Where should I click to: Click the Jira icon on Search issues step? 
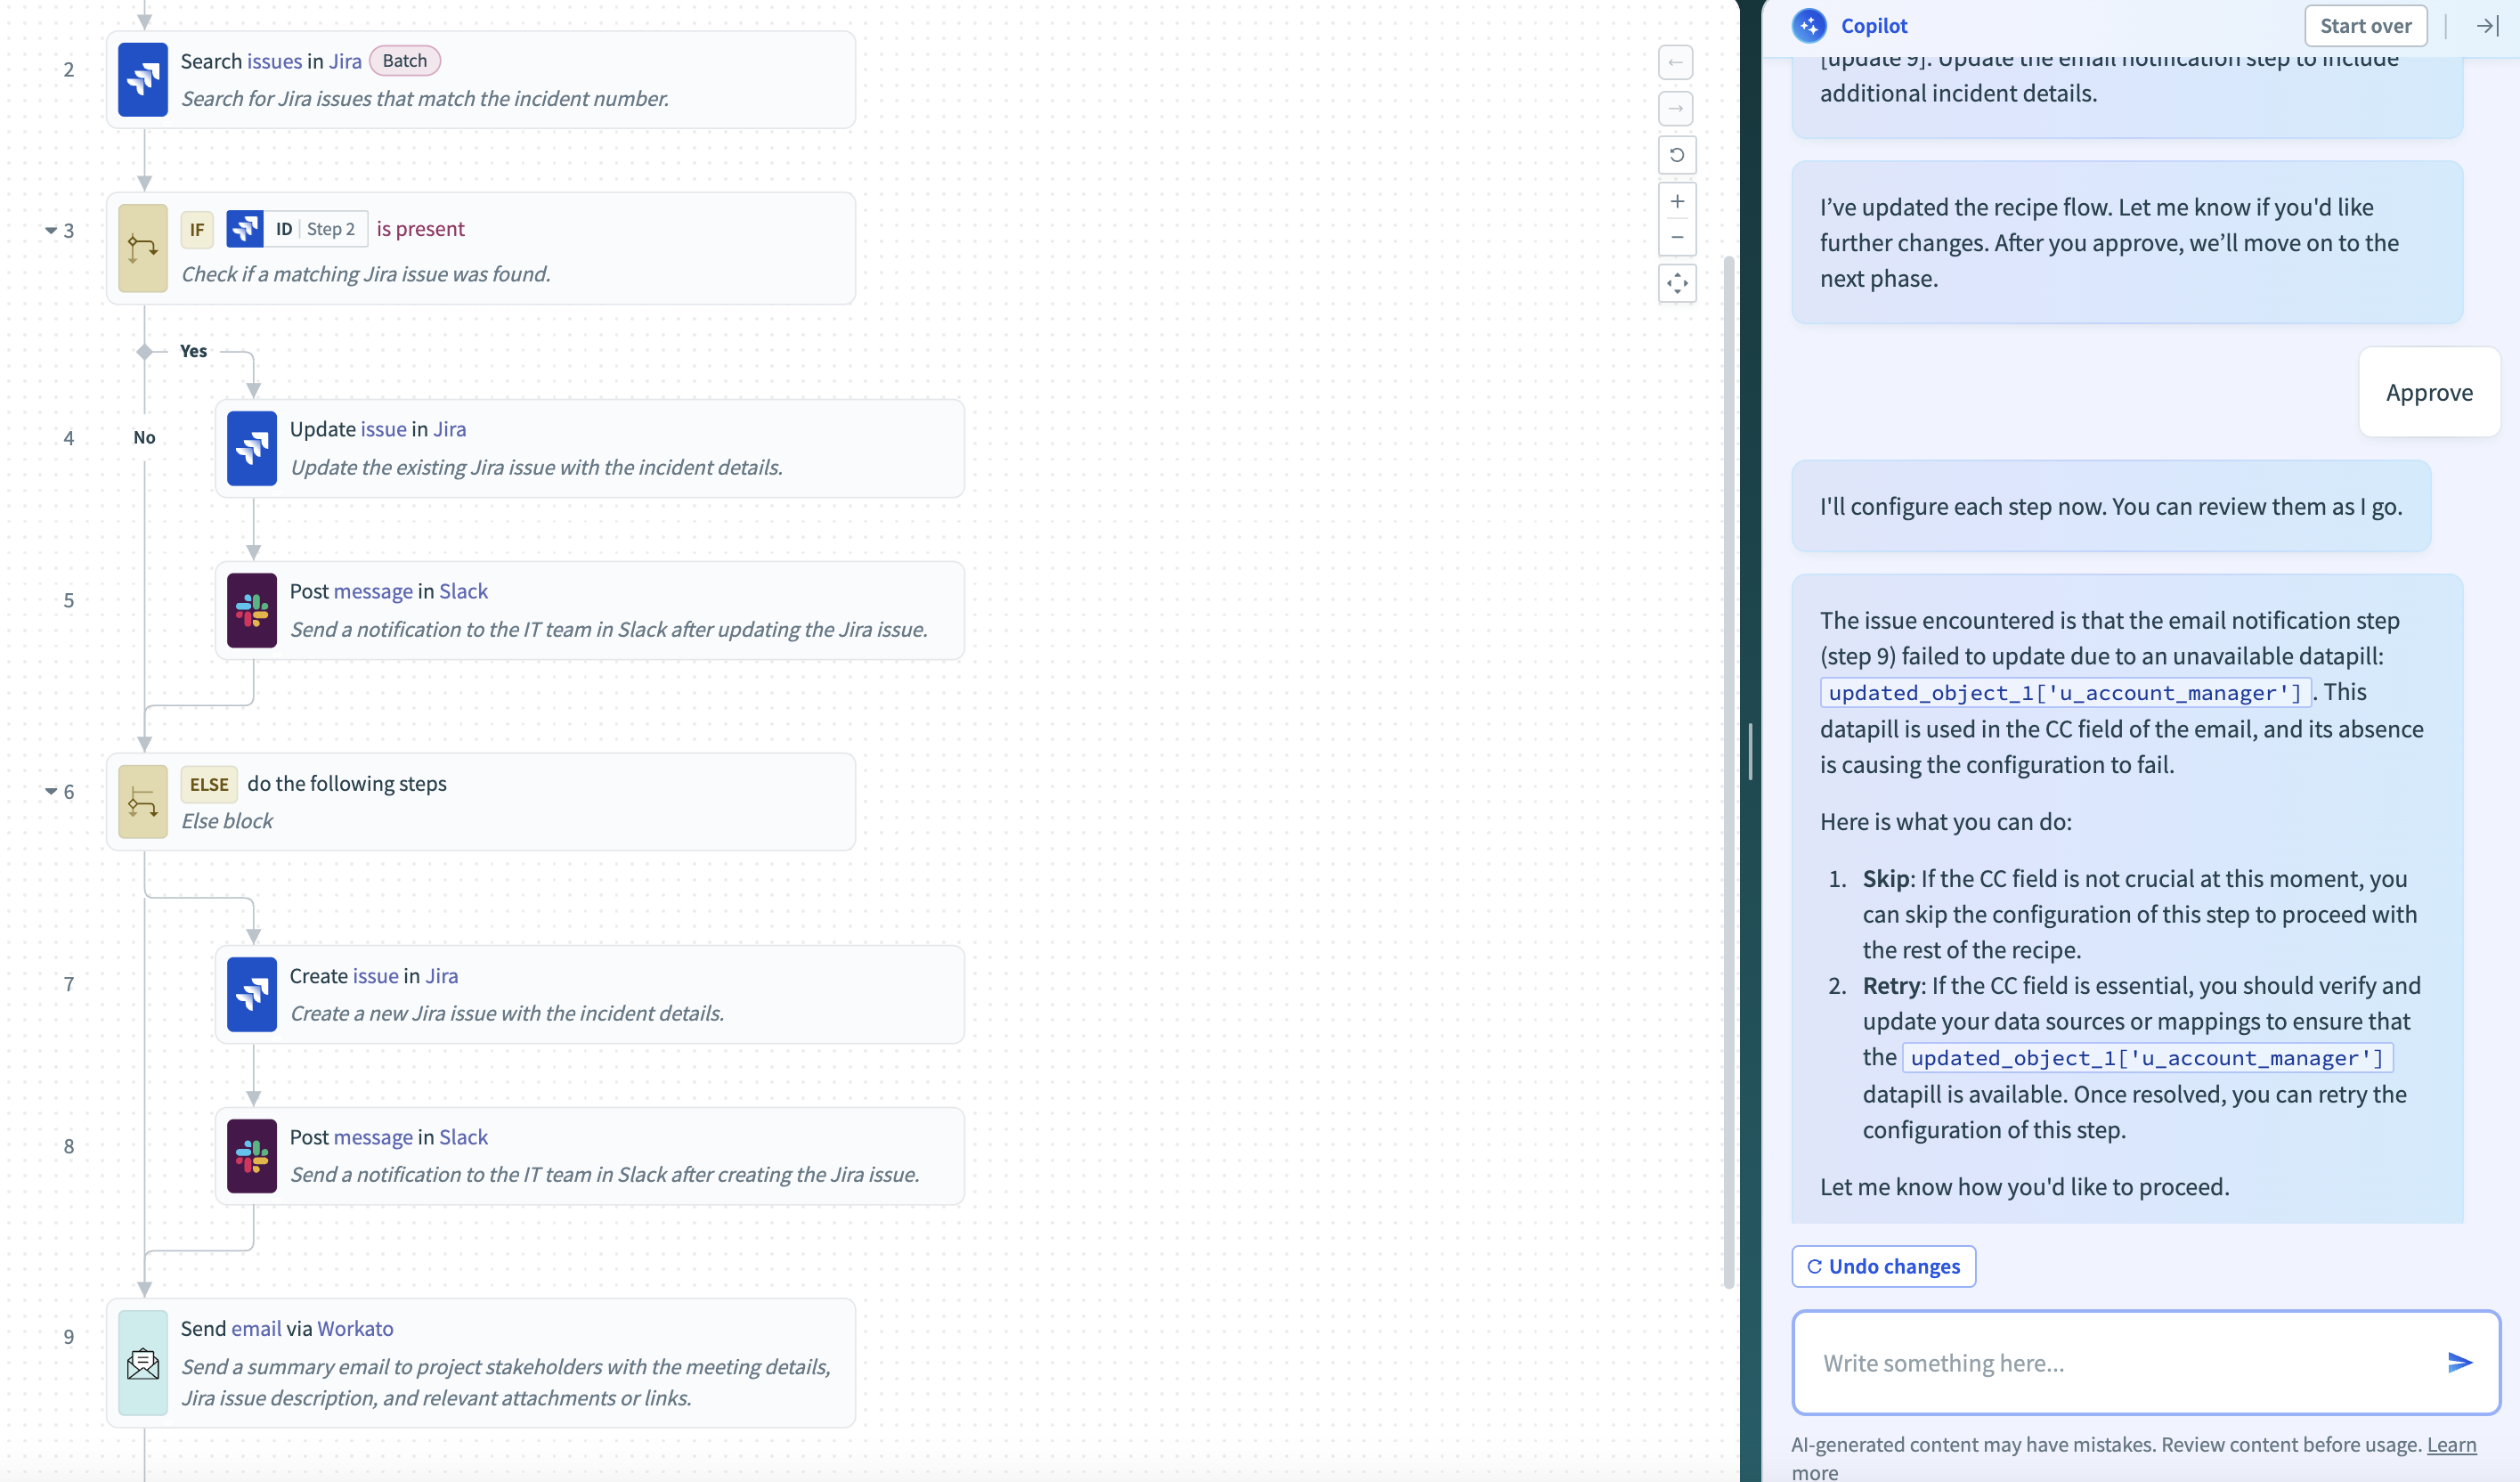tap(143, 79)
